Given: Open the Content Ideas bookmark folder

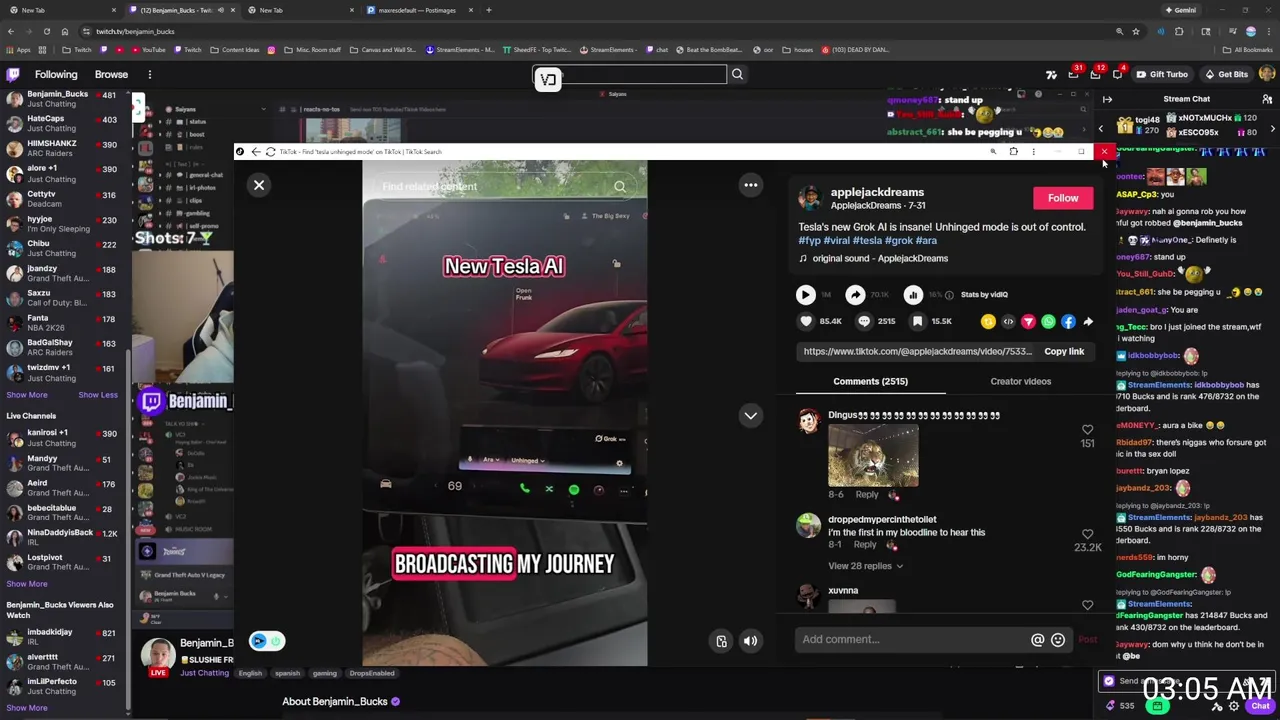Looking at the screenshot, I should tap(235, 50).
